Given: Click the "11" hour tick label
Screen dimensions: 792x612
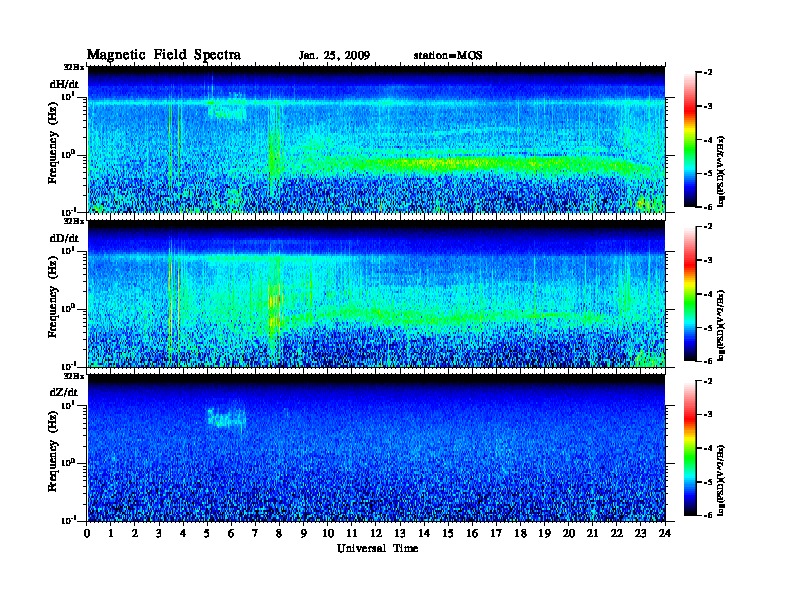Looking at the screenshot, I should pyautogui.click(x=352, y=534).
